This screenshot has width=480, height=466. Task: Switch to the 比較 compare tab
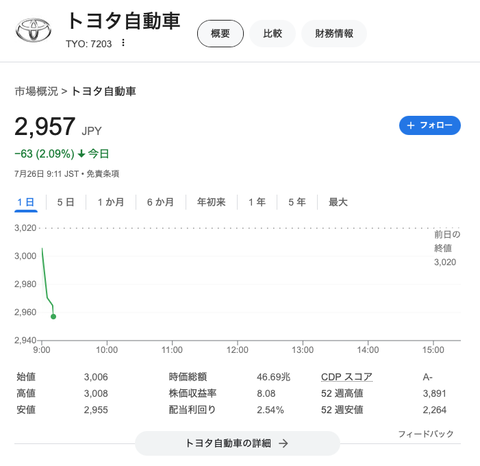click(272, 33)
